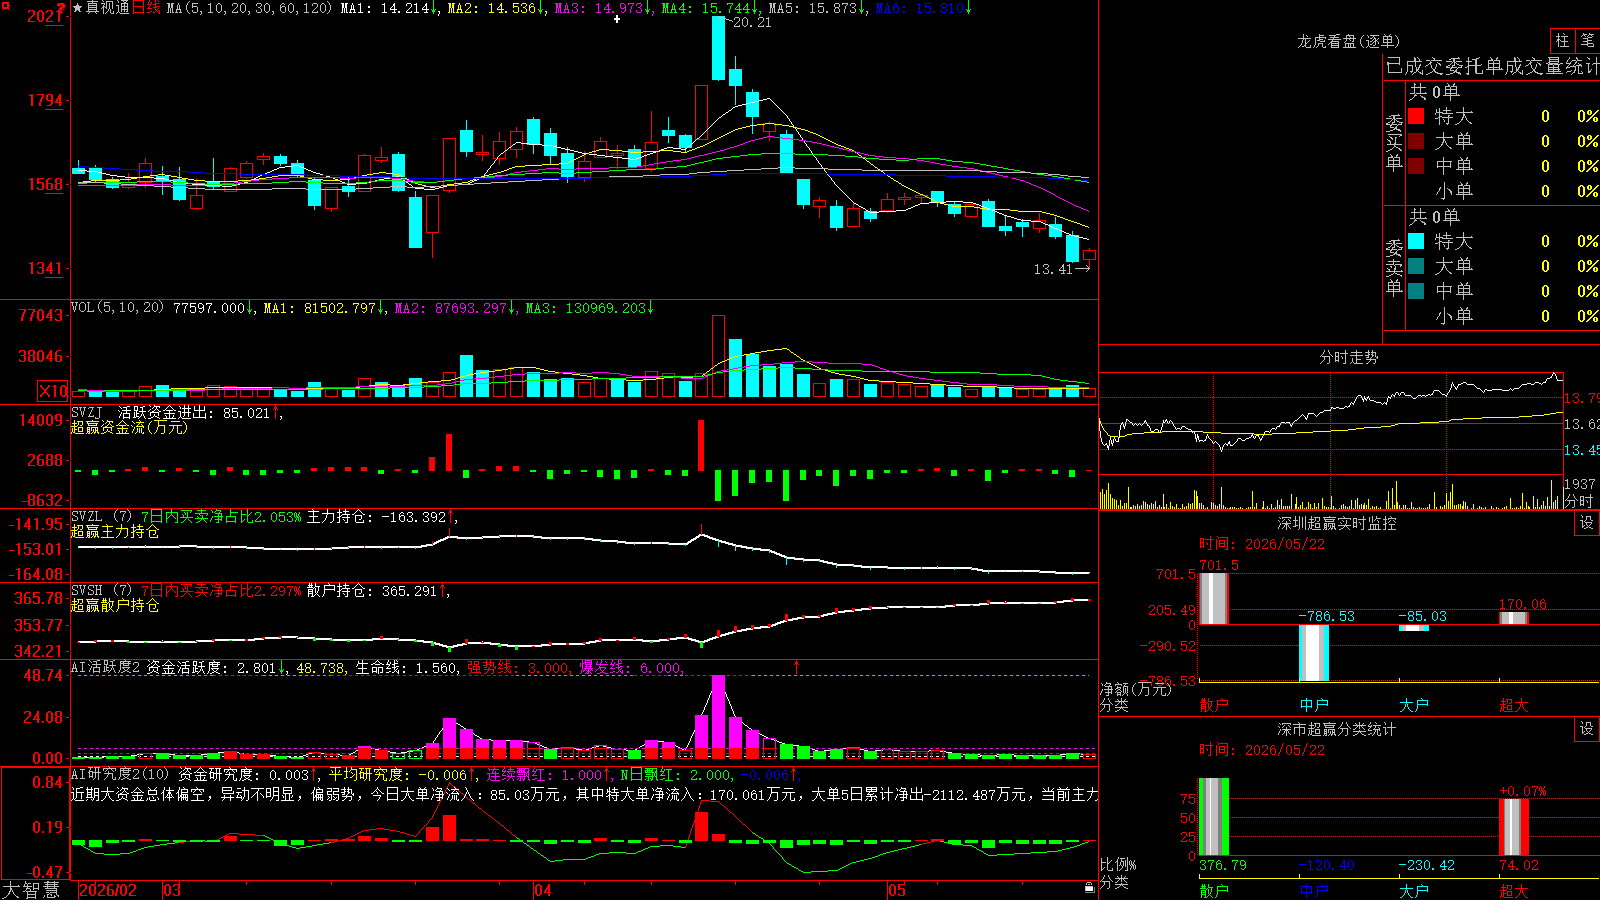Click the MA1: 14.214 value
1600x900 pixels.
point(388,8)
